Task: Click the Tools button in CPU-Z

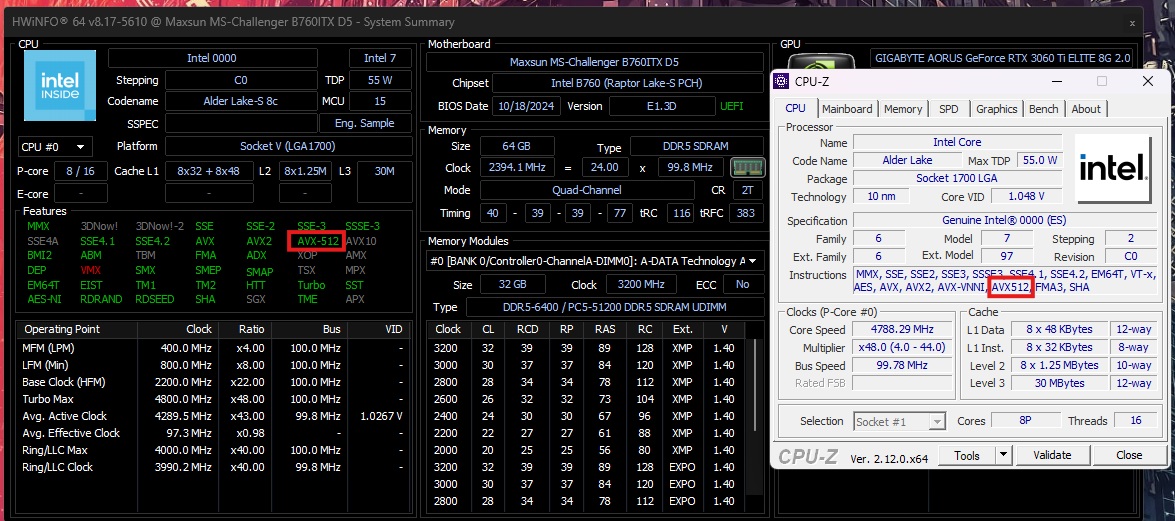Action: coord(967,455)
